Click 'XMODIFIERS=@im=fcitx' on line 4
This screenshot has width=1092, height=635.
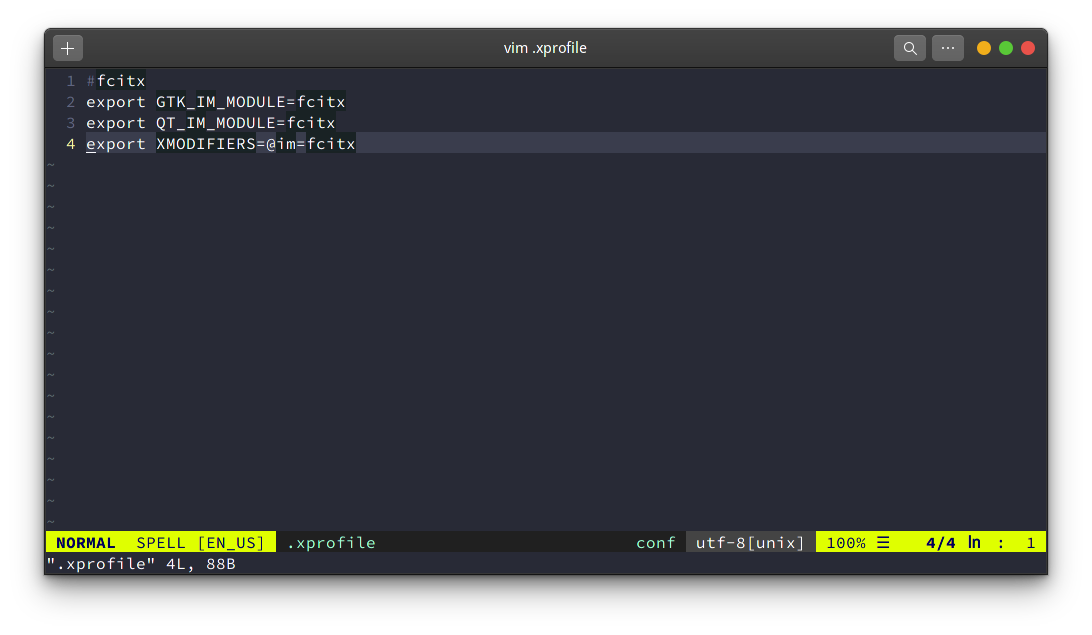coord(256,143)
